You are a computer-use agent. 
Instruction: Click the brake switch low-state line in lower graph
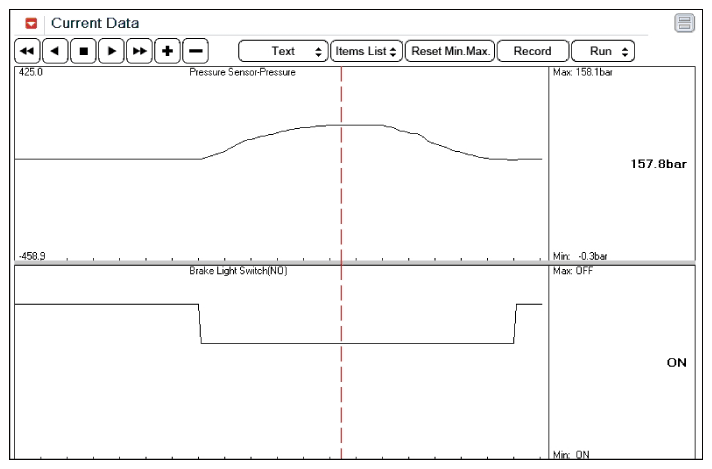point(357,343)
